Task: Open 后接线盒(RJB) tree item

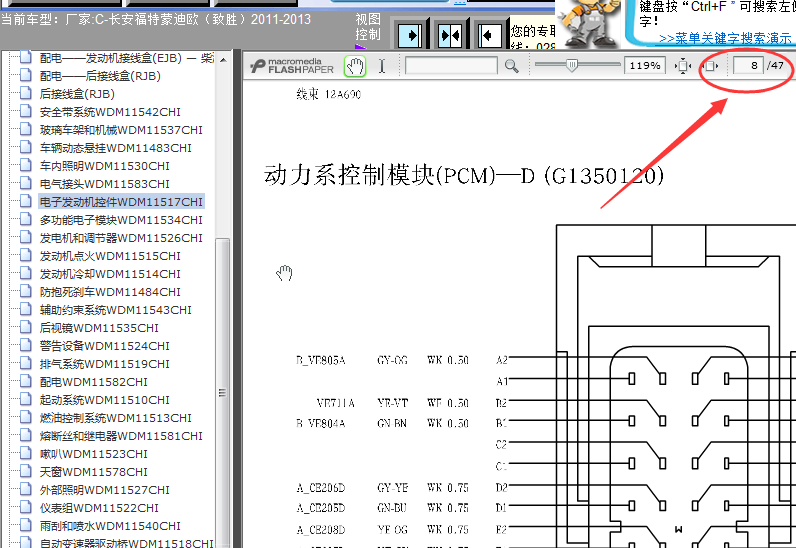Action: click(77, 94)
